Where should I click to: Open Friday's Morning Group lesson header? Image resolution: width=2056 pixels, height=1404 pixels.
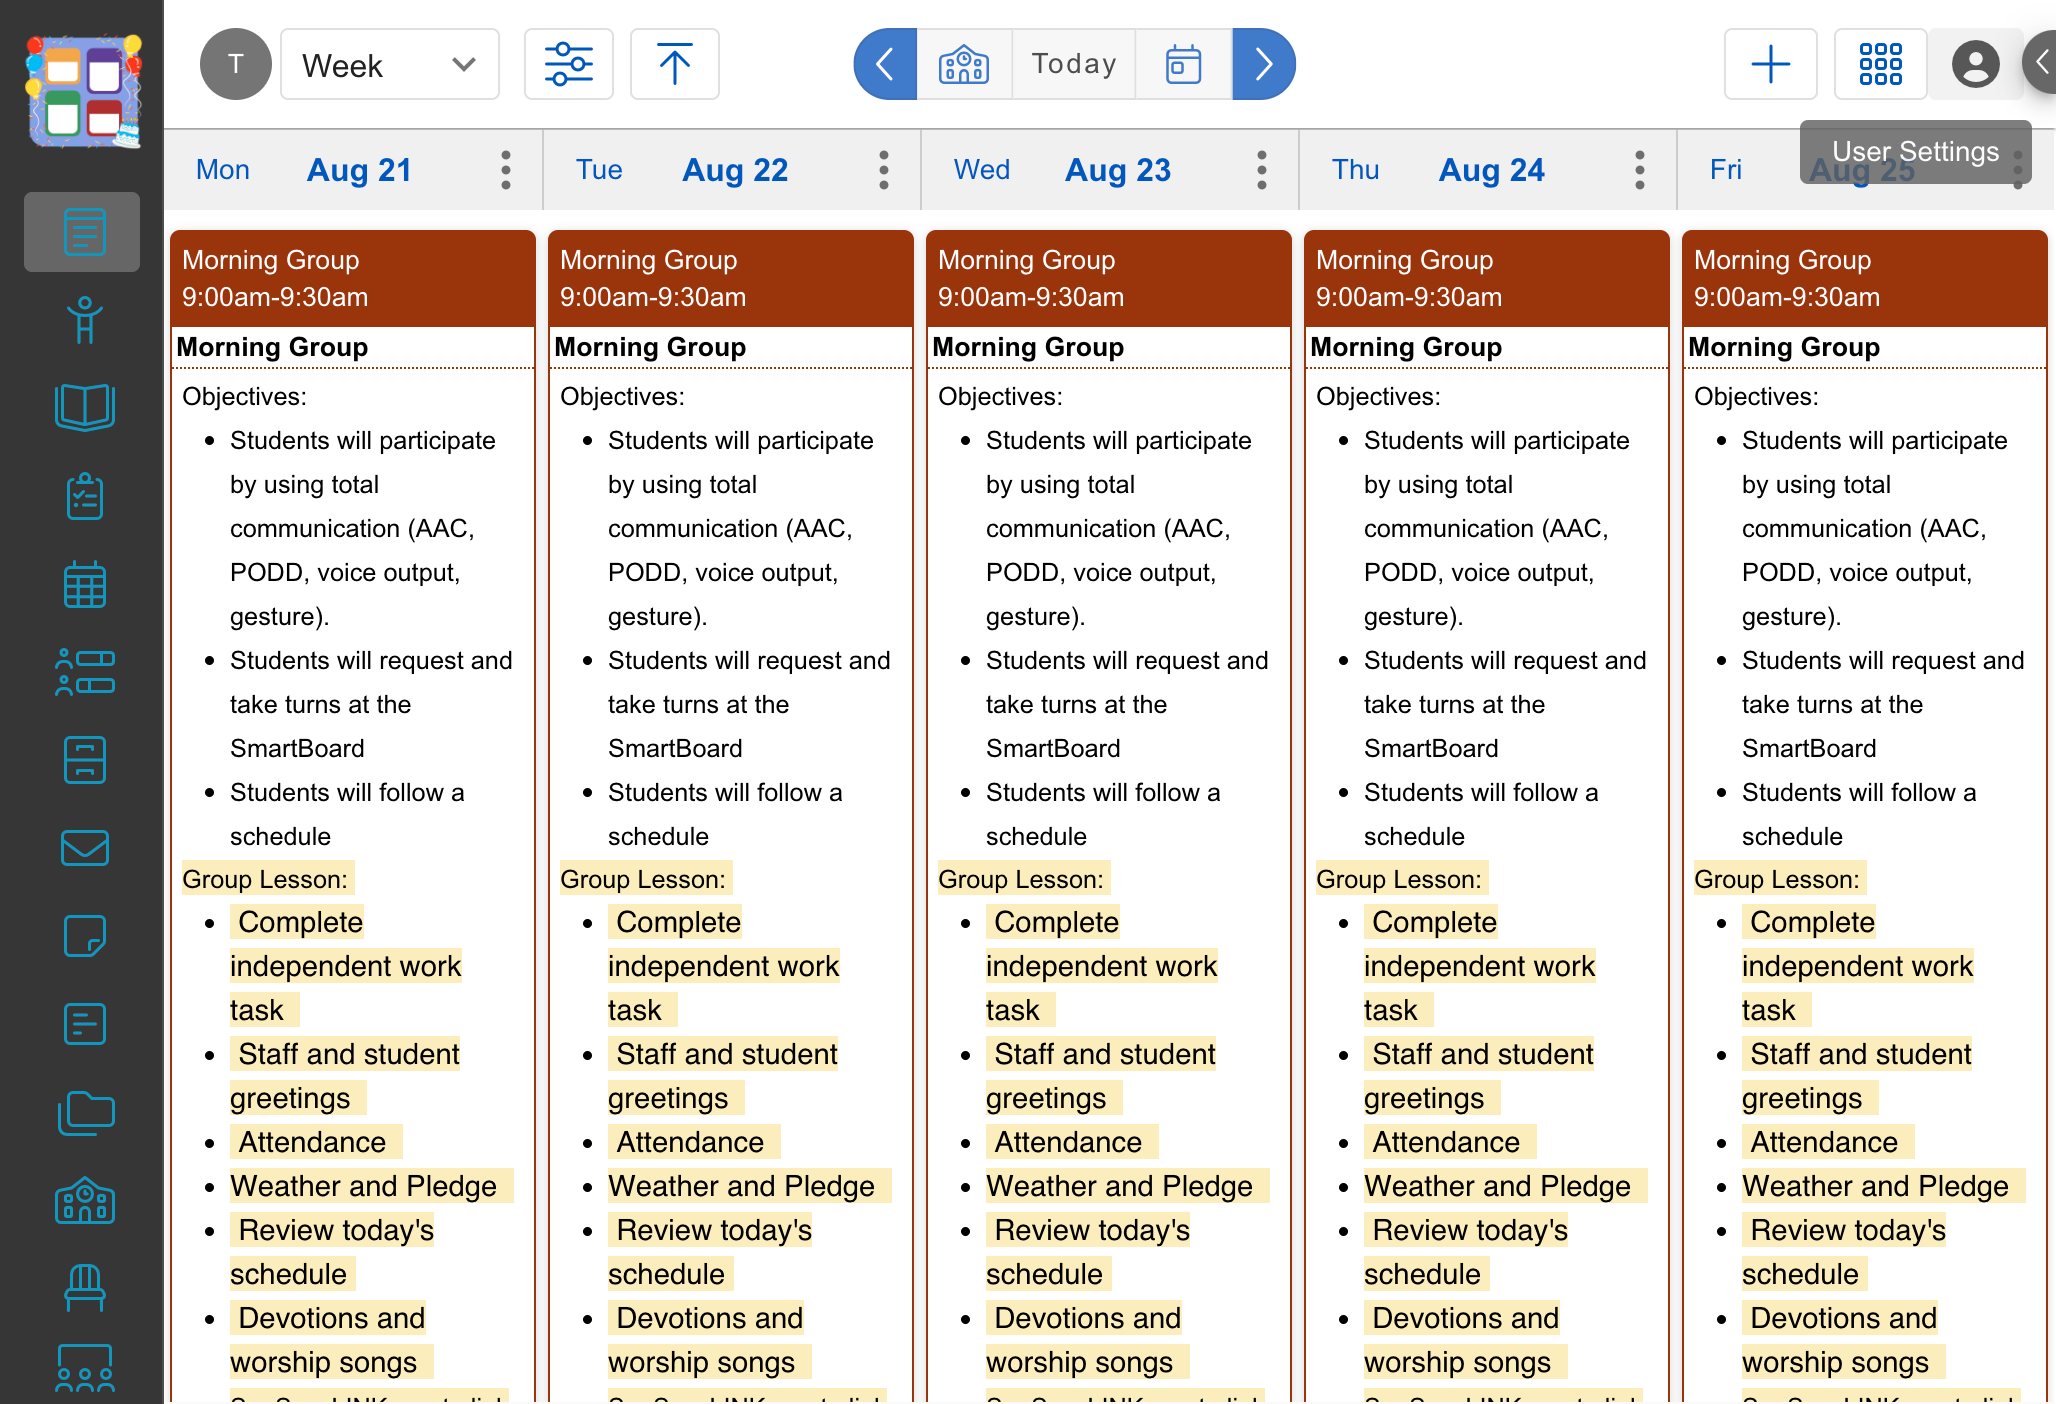[1865, 279]
